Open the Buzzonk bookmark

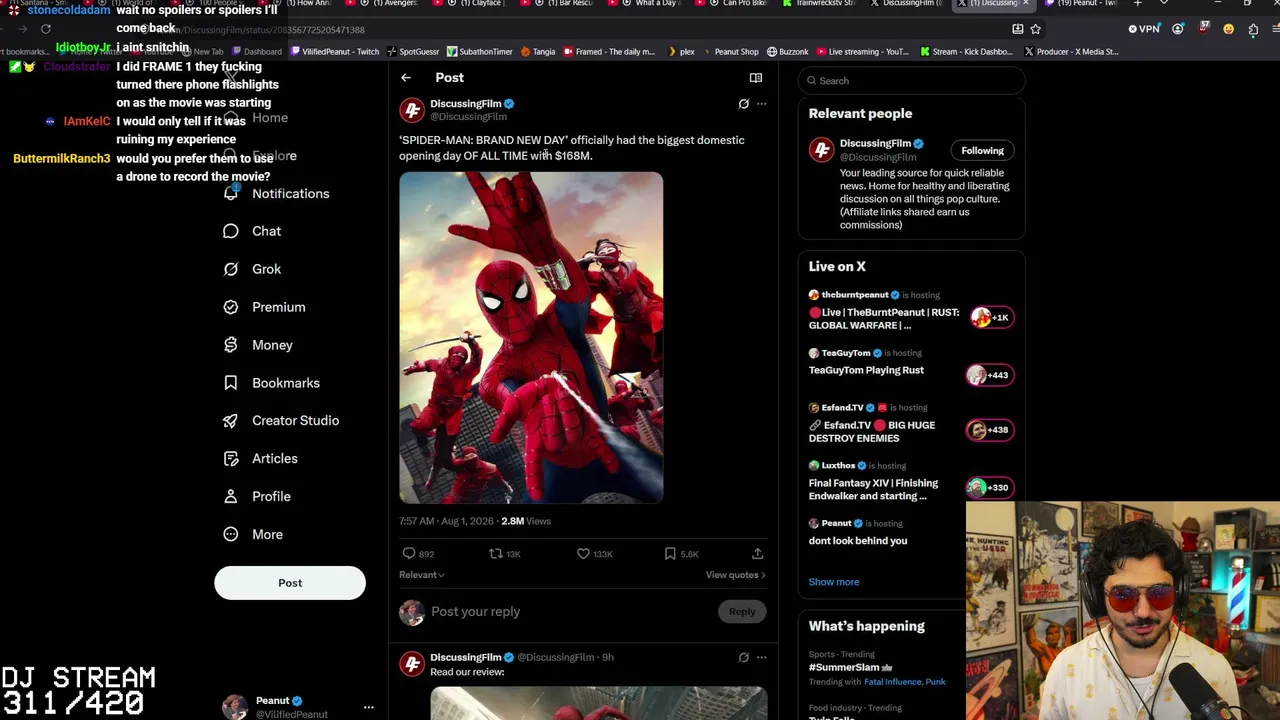(x=788, y=52)
